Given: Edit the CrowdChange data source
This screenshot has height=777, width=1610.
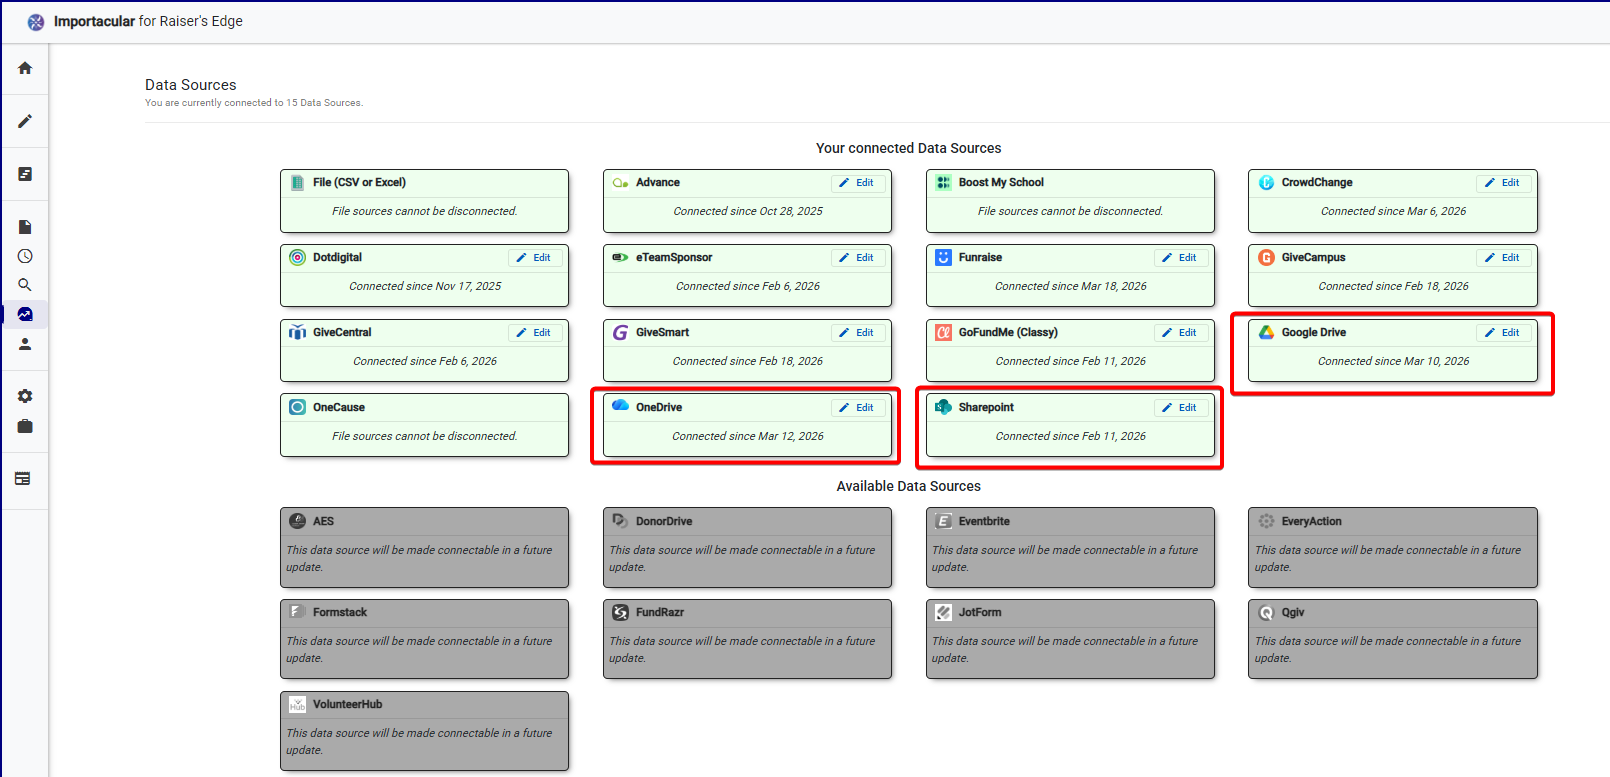Looking at the screenshot, I should tap(1502, 183).
